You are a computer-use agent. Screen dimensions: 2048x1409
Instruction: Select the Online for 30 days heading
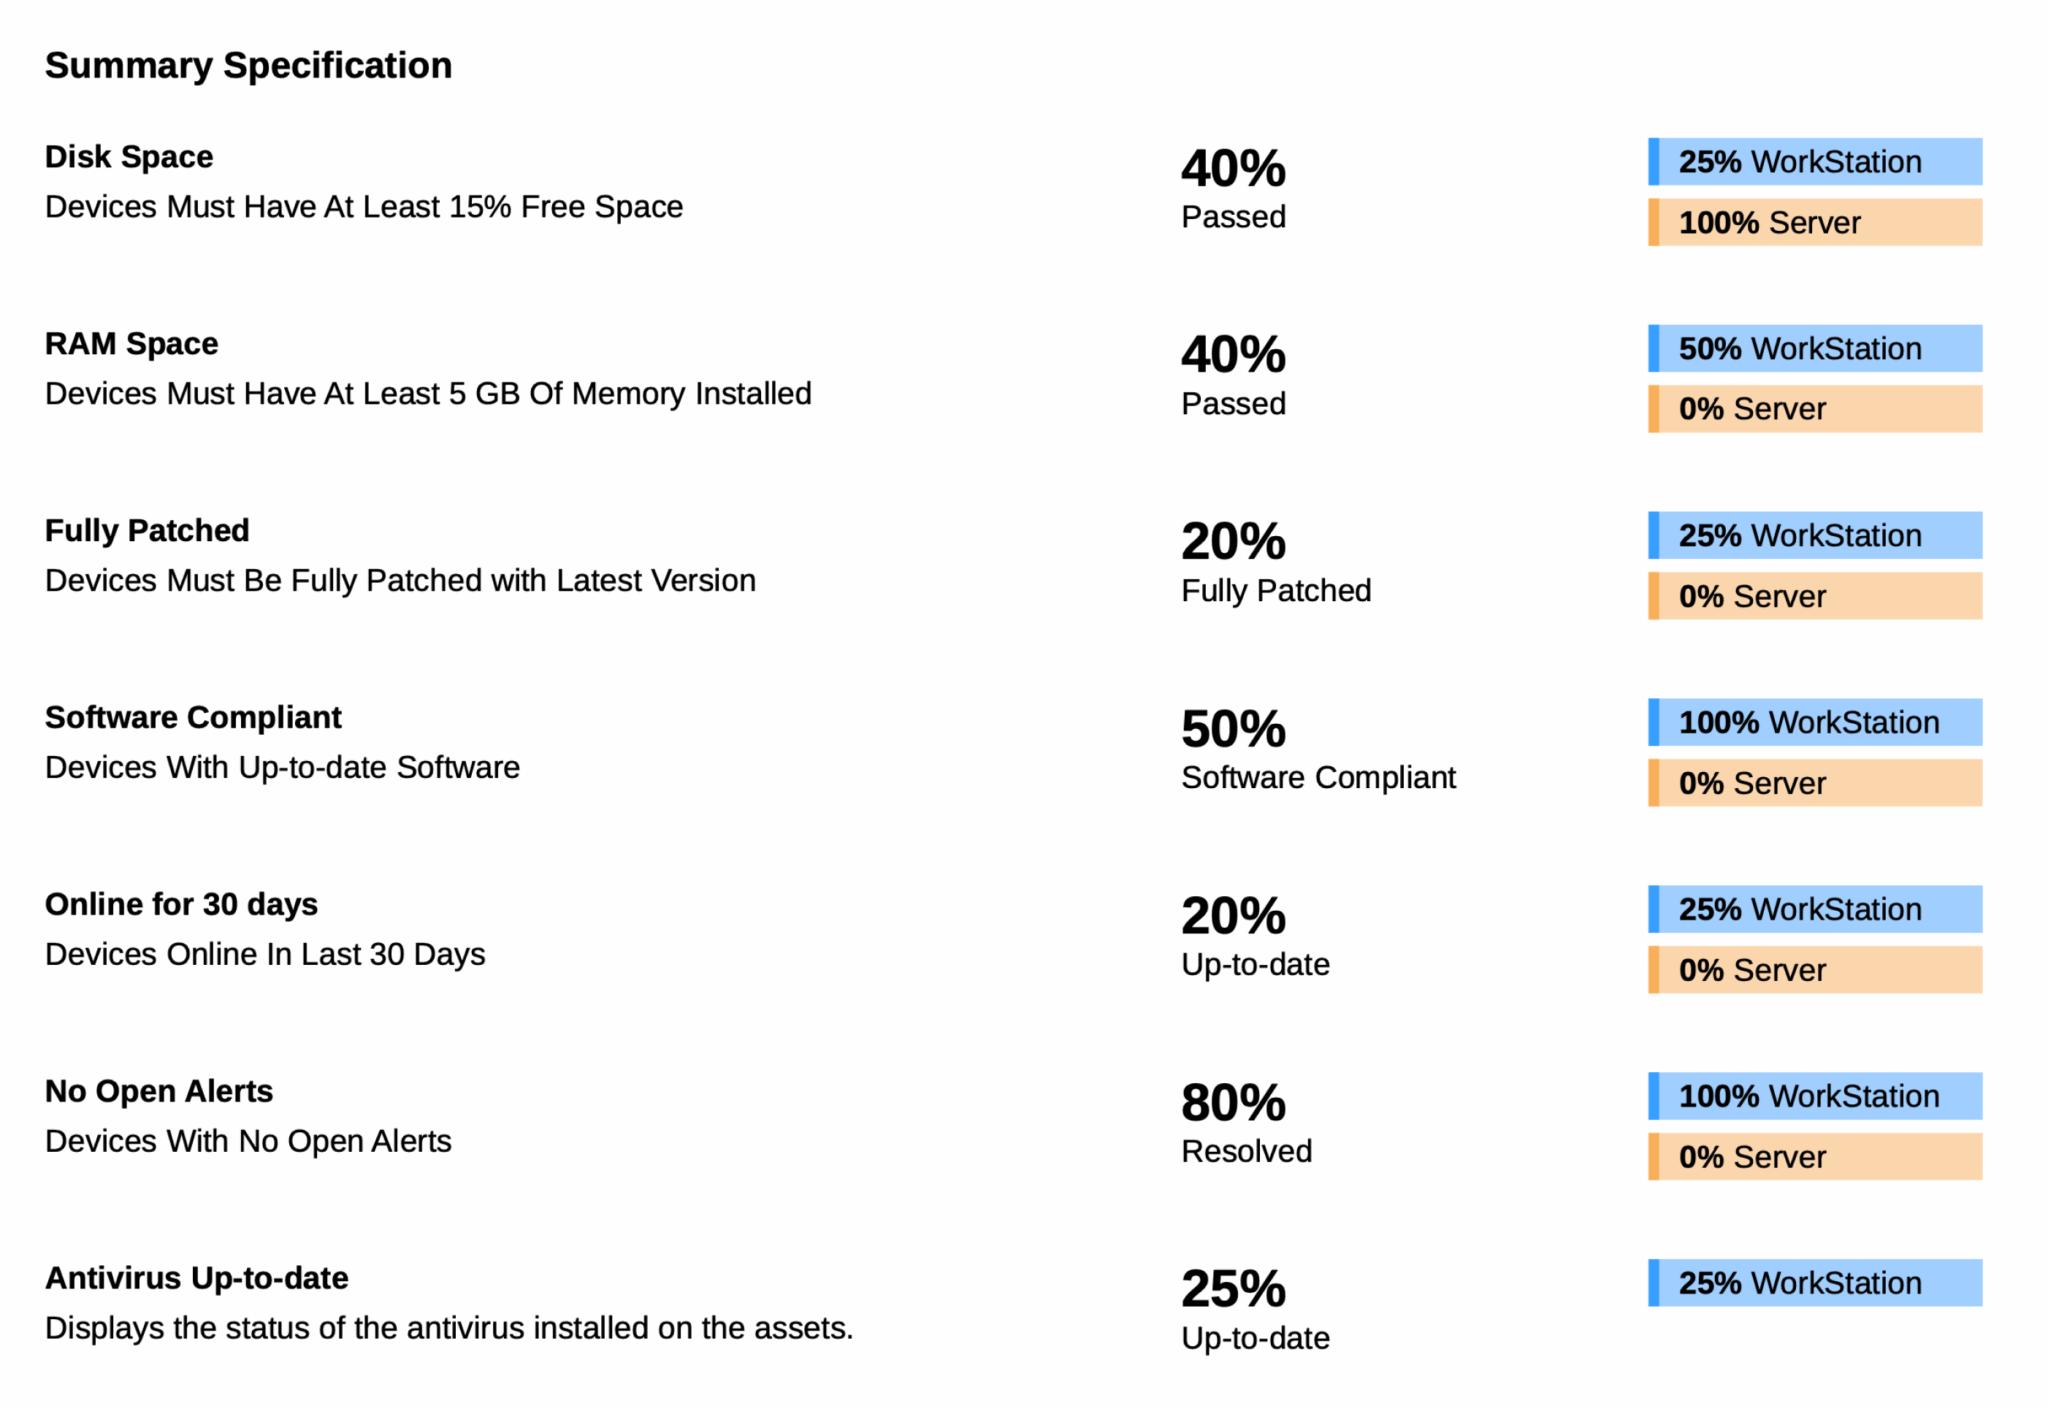181,905
